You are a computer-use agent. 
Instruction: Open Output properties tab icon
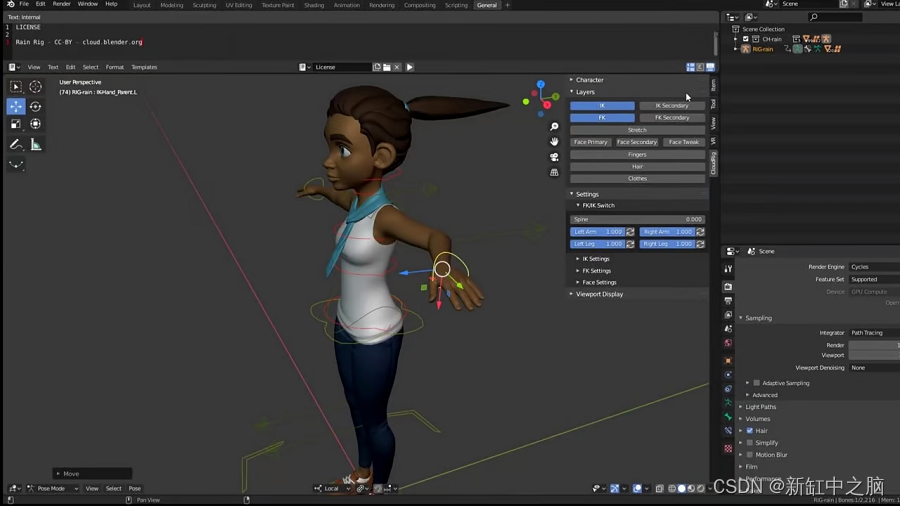tap(728, 301)
